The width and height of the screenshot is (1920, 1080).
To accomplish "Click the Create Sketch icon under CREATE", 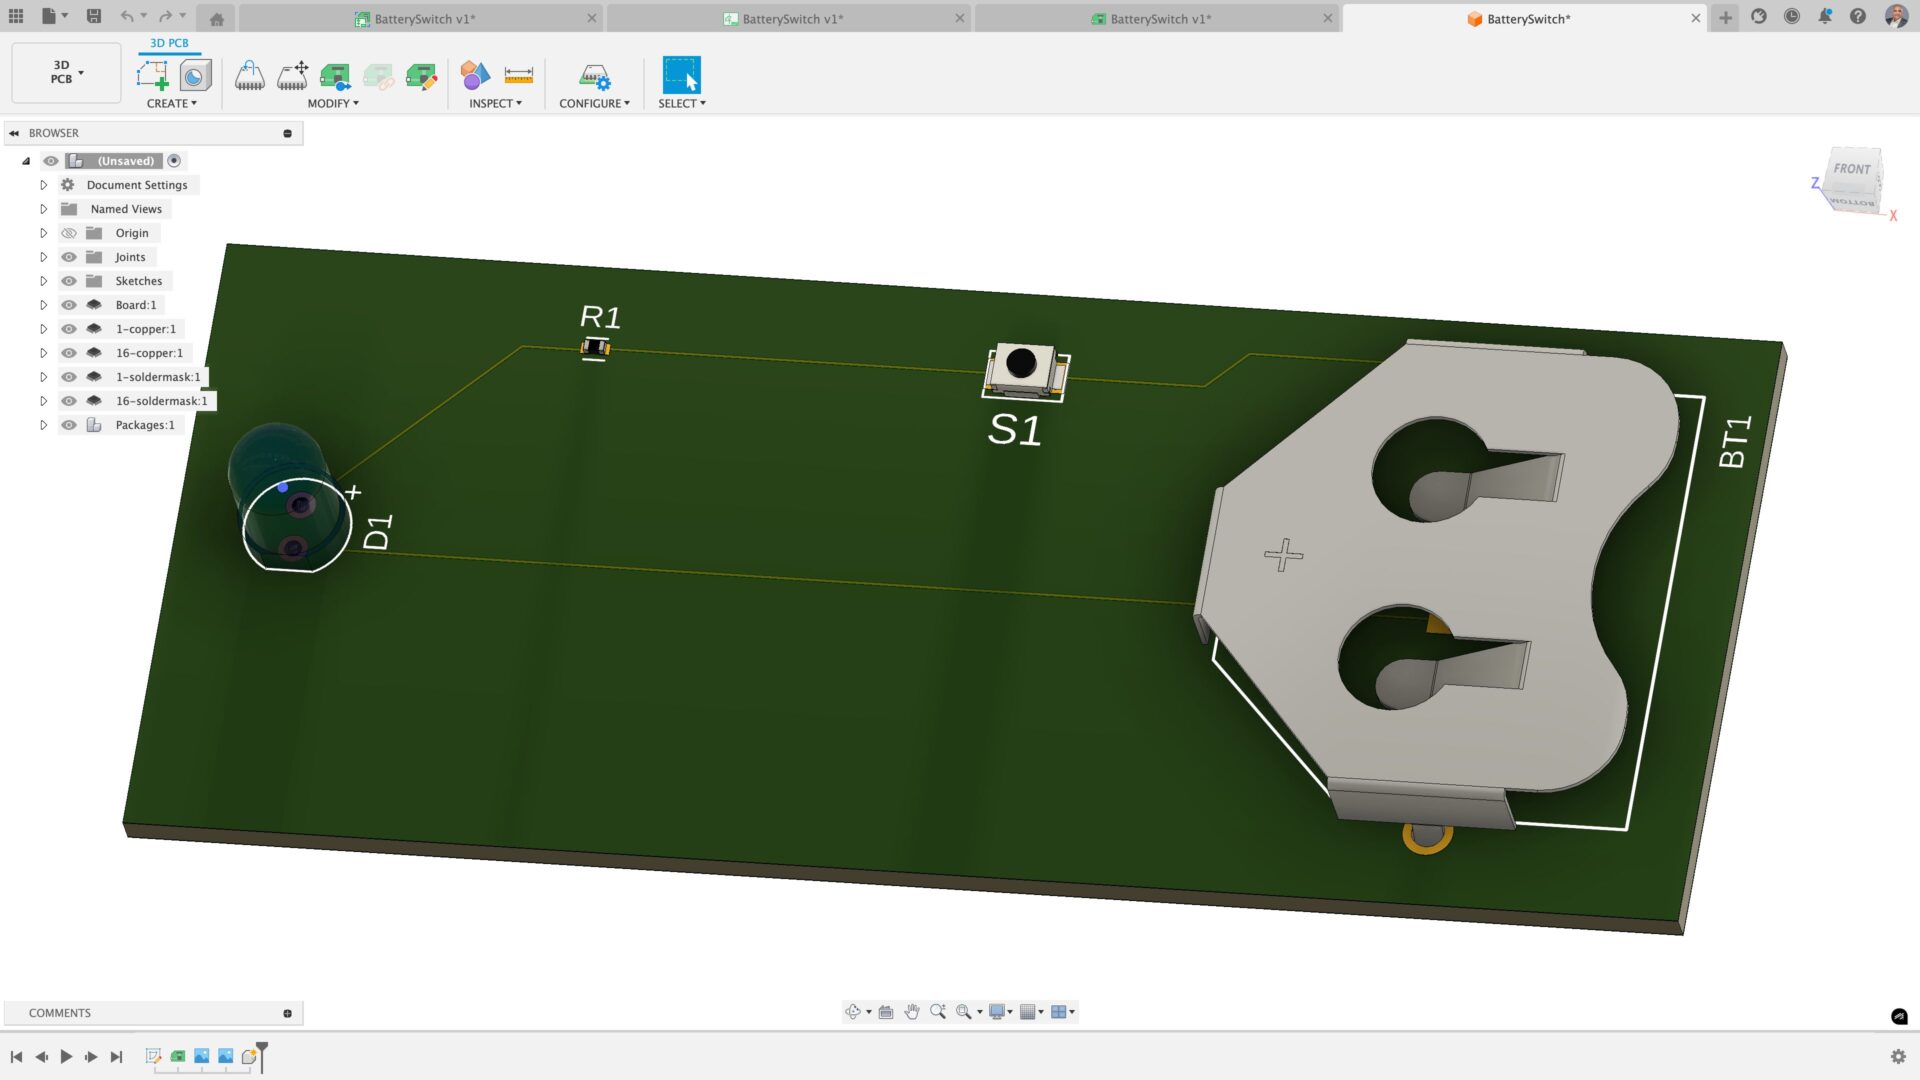I will pyautogui.click(x=152, y=75).
